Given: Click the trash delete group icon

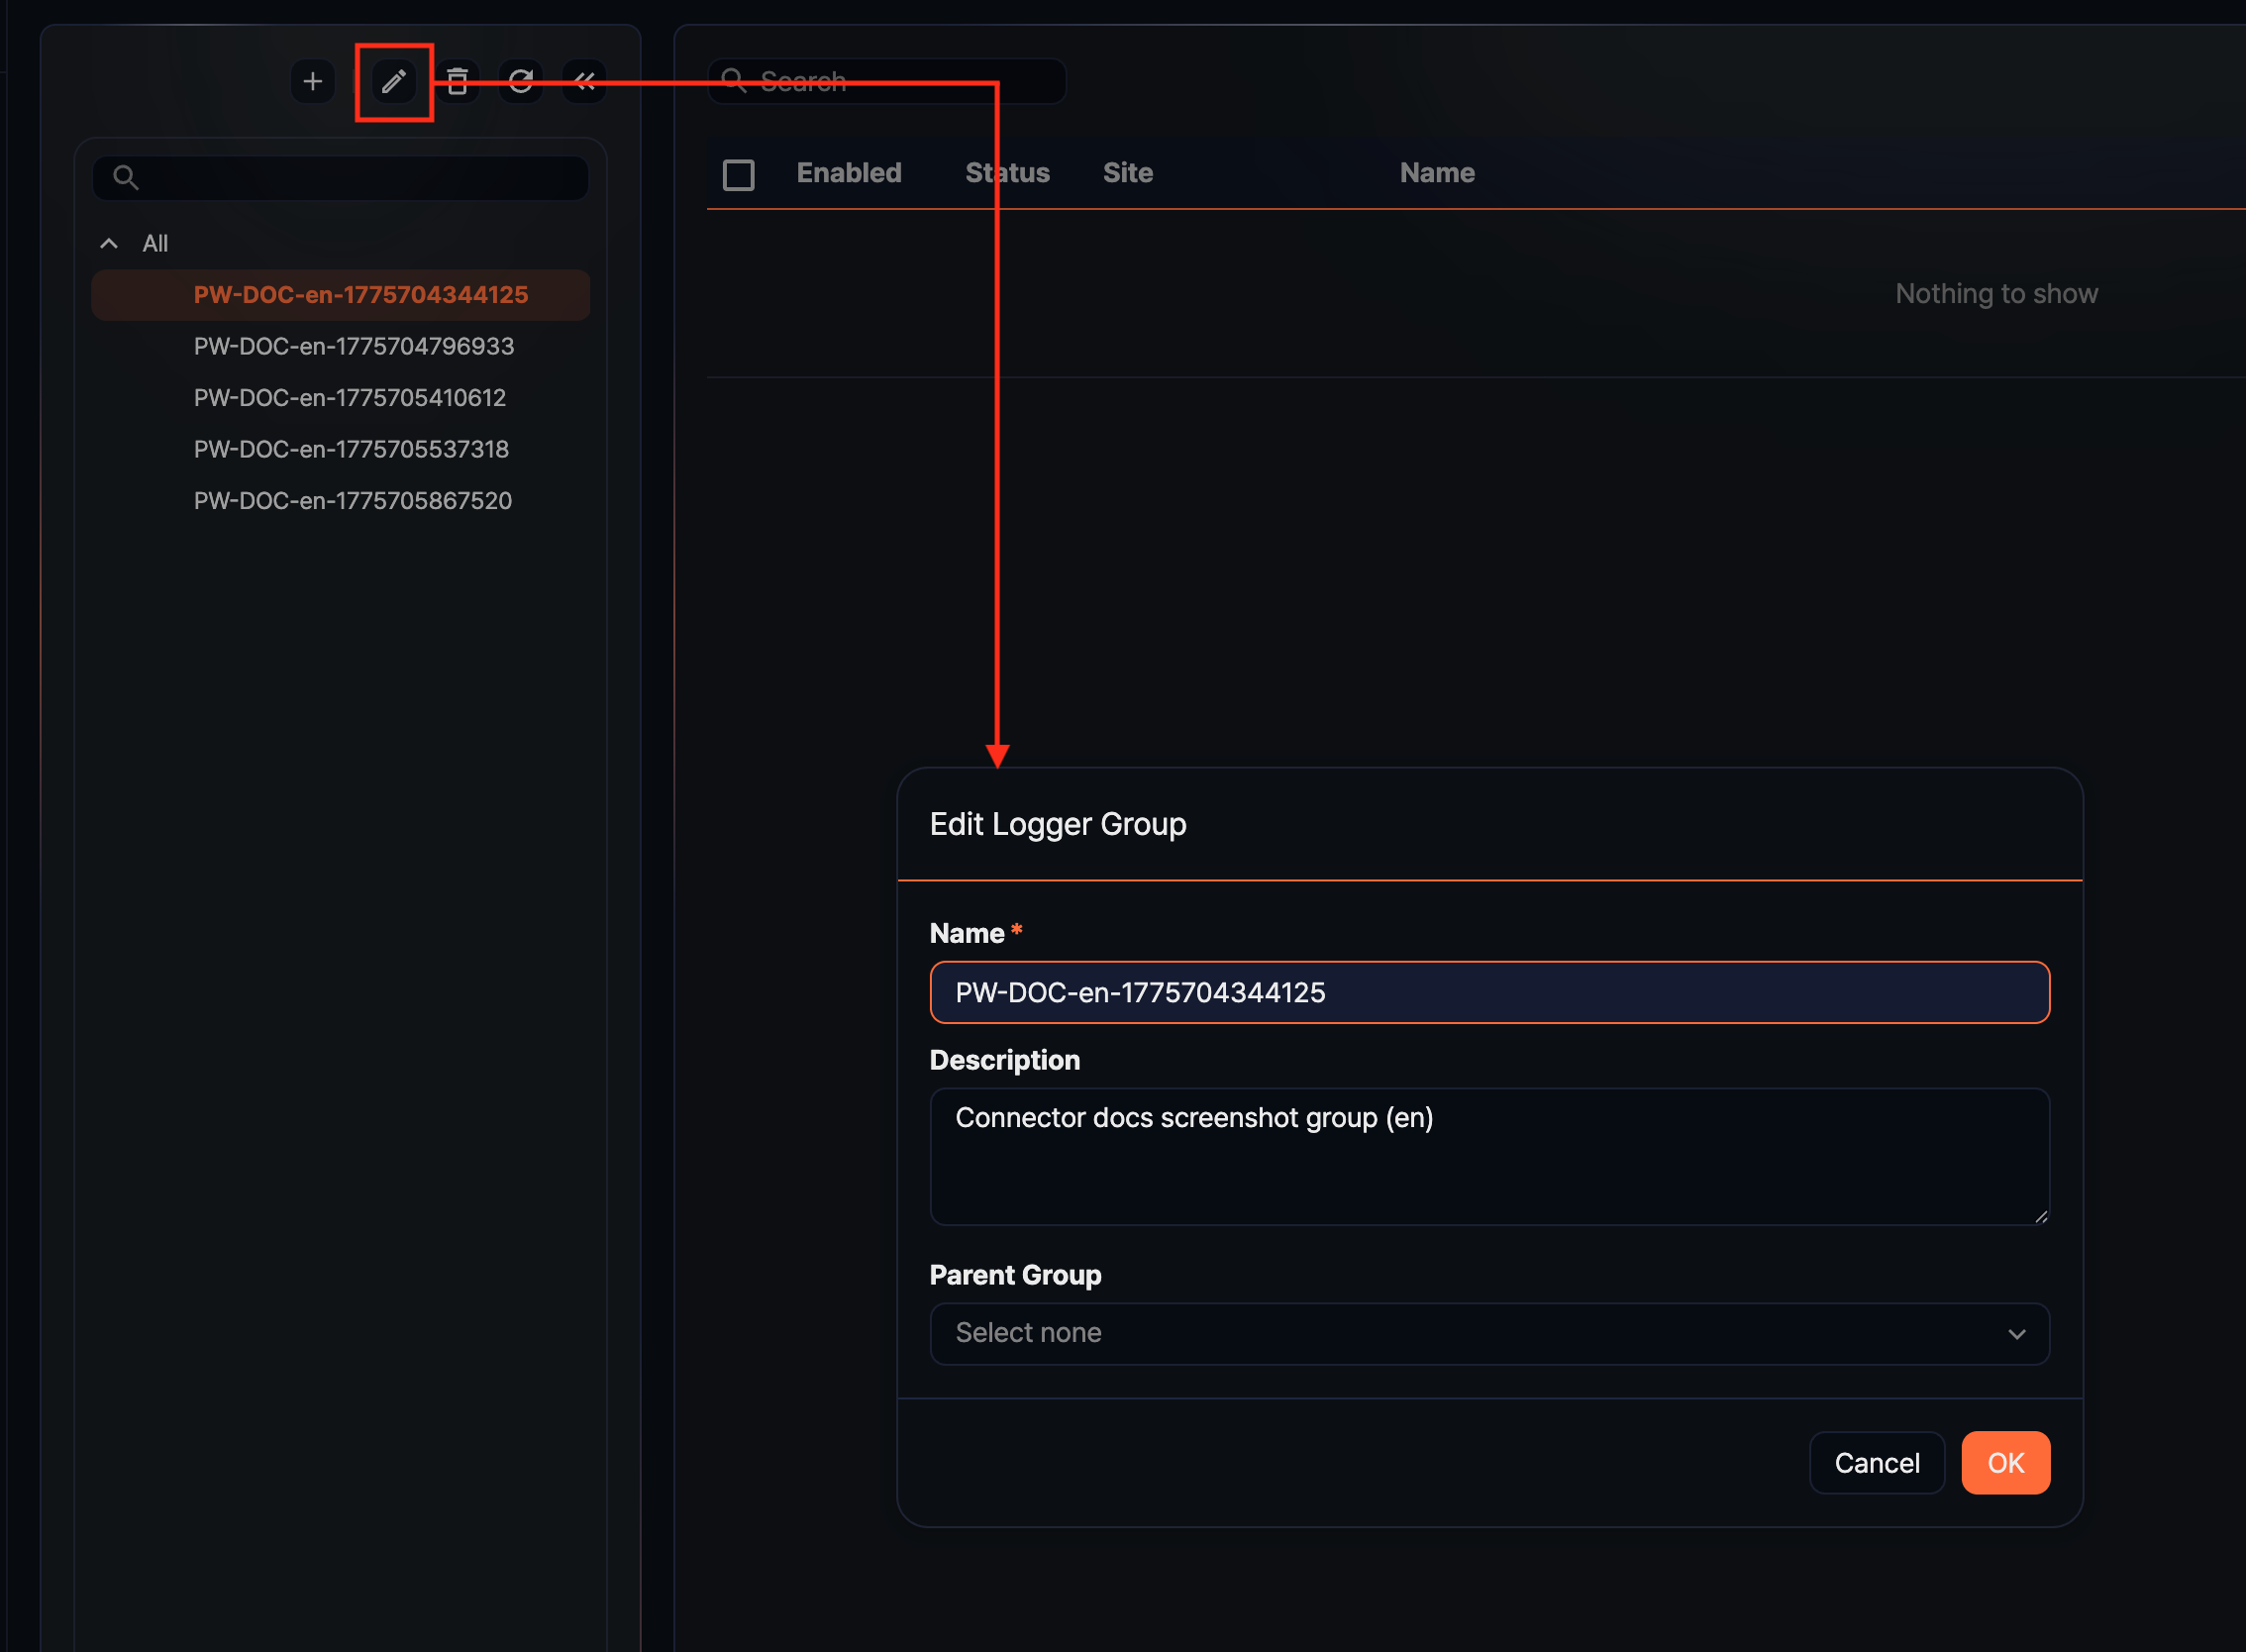Looking at the screenshot, I should (457, 81).
